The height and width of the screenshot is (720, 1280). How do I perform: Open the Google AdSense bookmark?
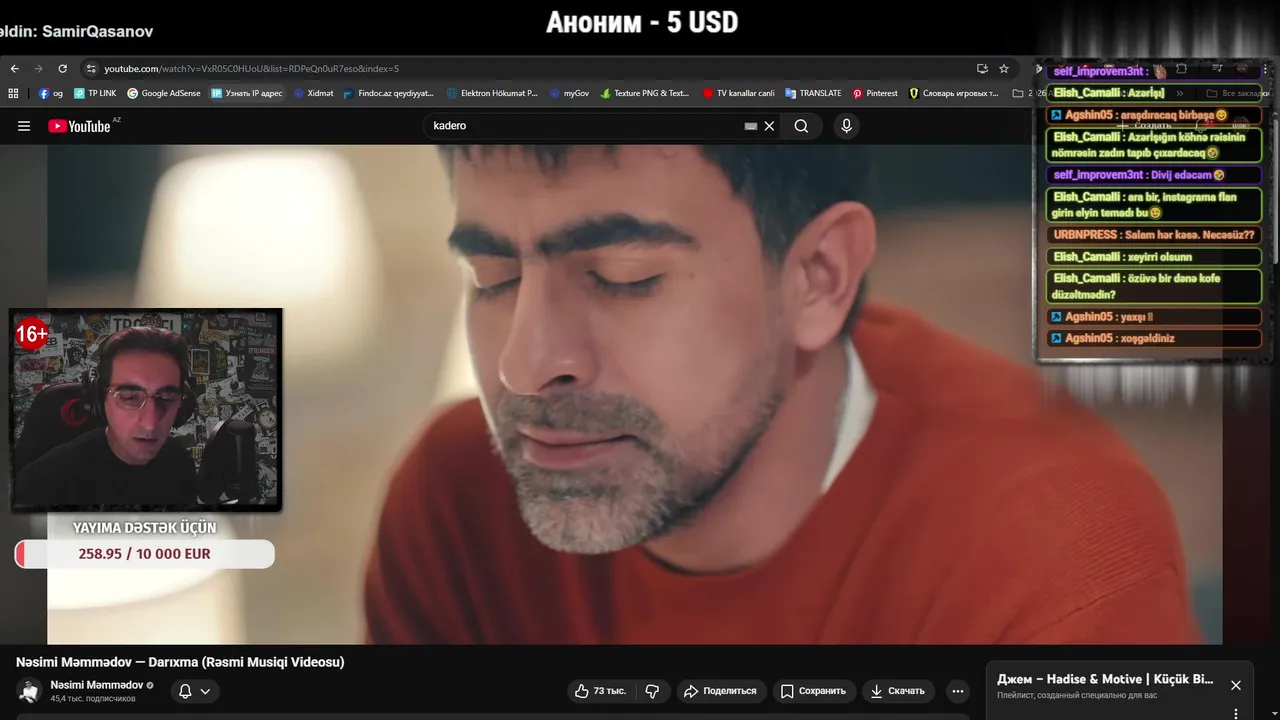point(164,93)
